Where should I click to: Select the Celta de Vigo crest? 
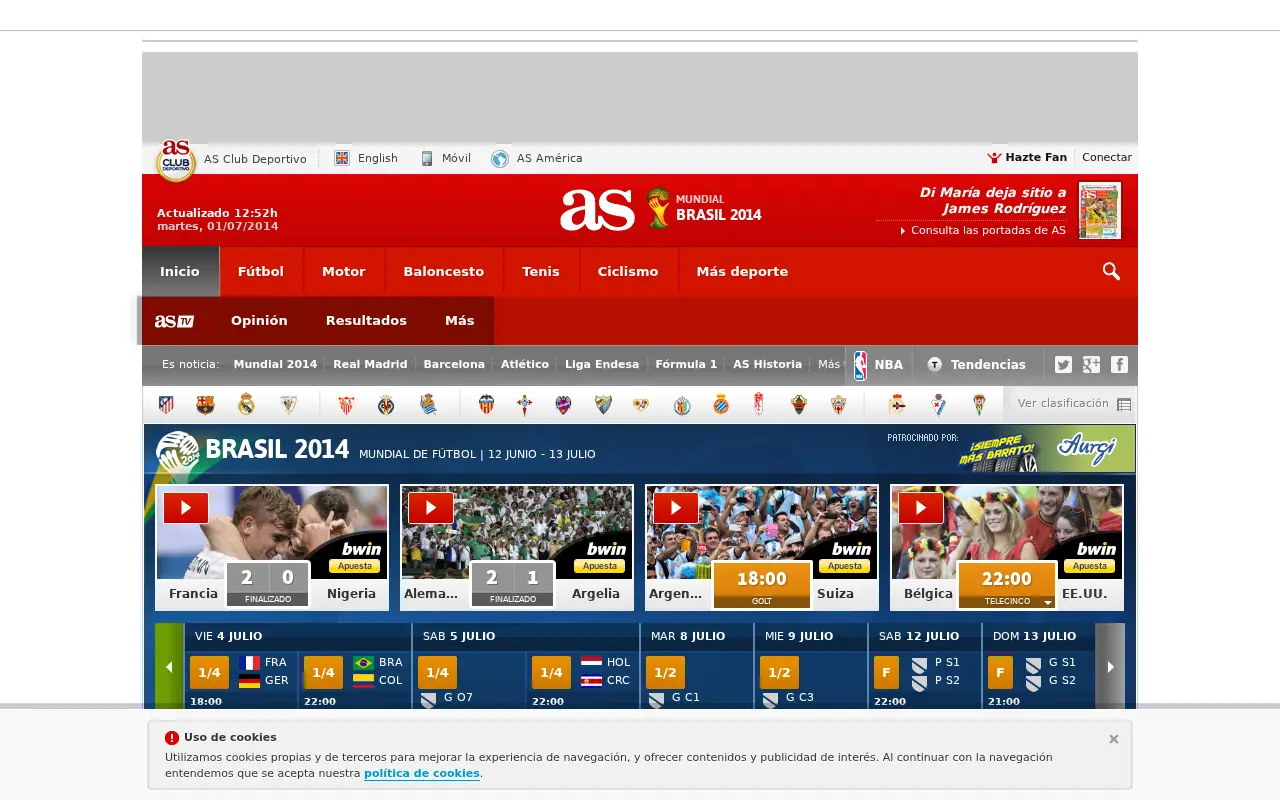[x=525, y=404]
